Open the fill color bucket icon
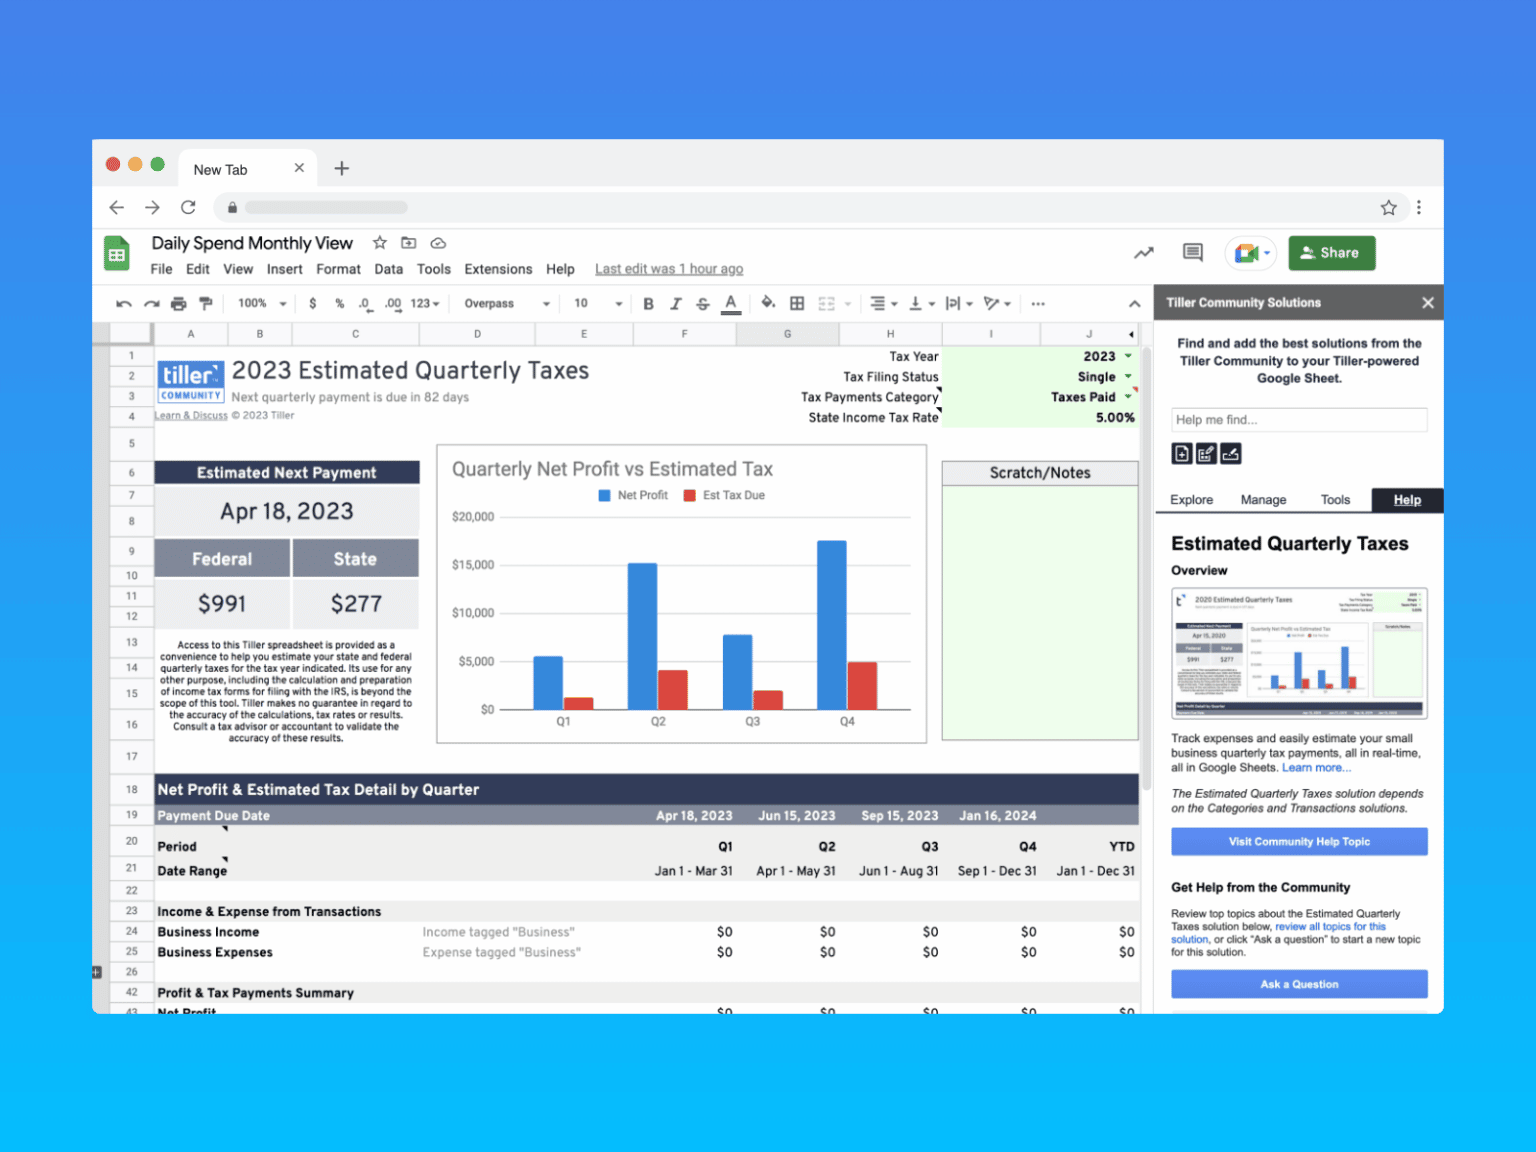 769,303
